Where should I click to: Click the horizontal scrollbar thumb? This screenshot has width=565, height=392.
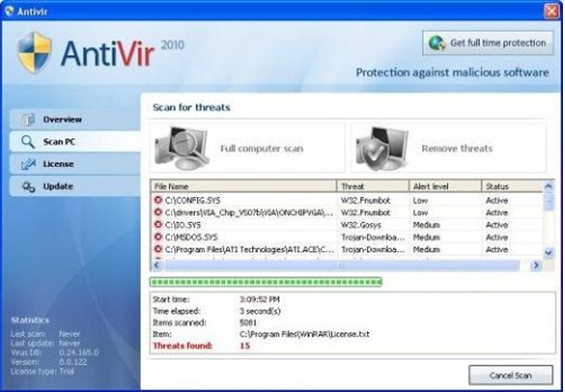342,265
